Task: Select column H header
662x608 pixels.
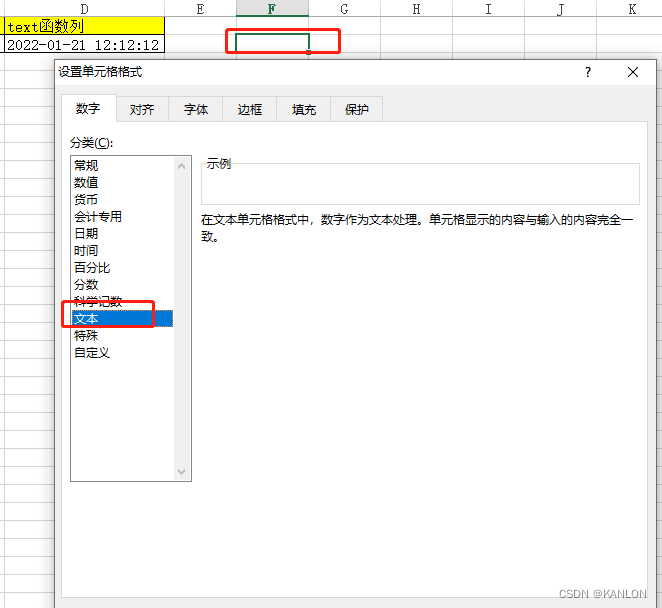Action: 416,8
